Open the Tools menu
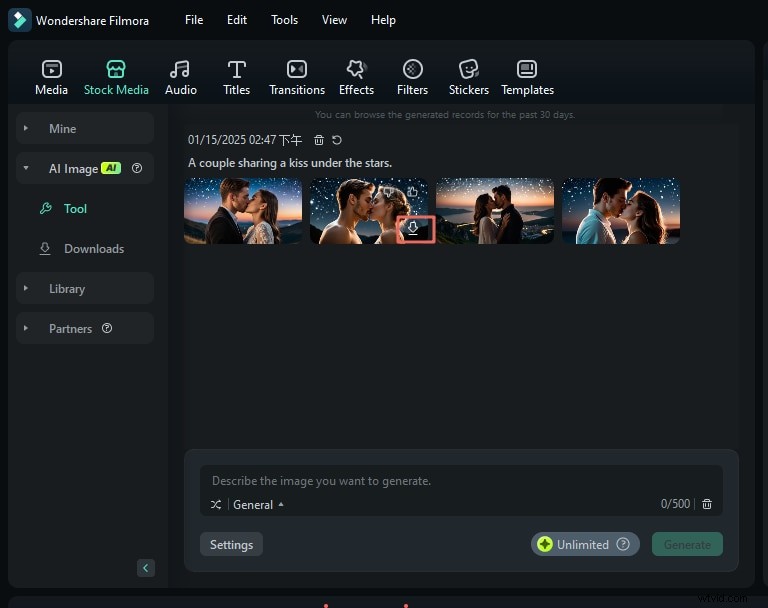 pyautogui.click(x=284, y=19)
